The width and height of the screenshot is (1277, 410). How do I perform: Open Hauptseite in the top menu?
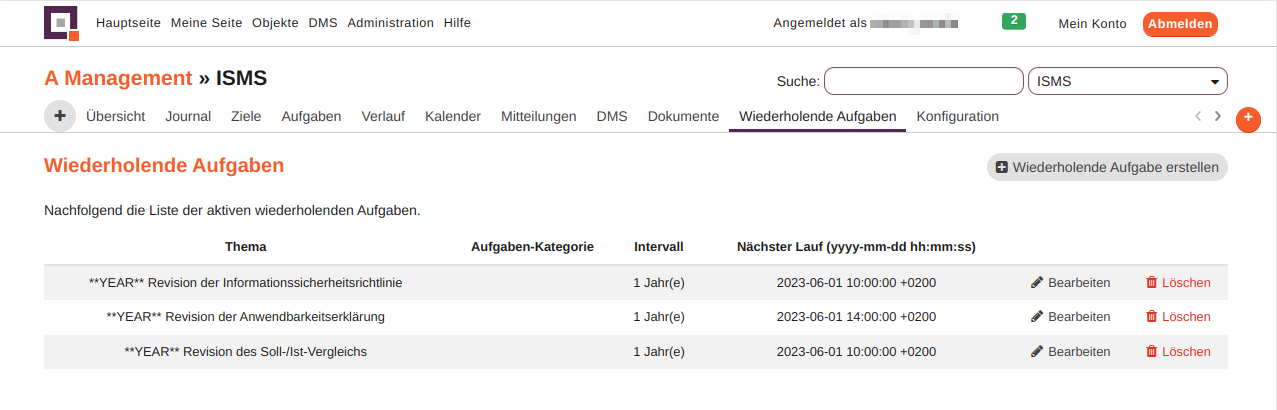point(130,23)
